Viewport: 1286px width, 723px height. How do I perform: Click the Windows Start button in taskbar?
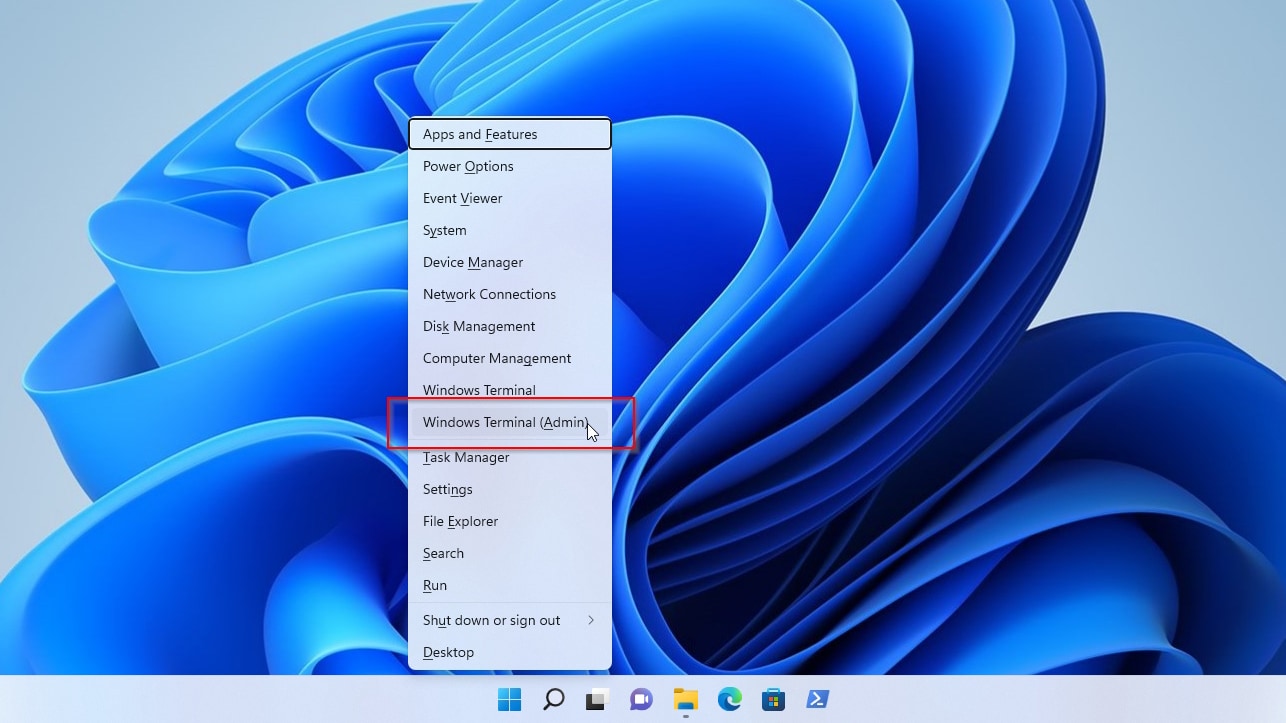coord(510,699)
